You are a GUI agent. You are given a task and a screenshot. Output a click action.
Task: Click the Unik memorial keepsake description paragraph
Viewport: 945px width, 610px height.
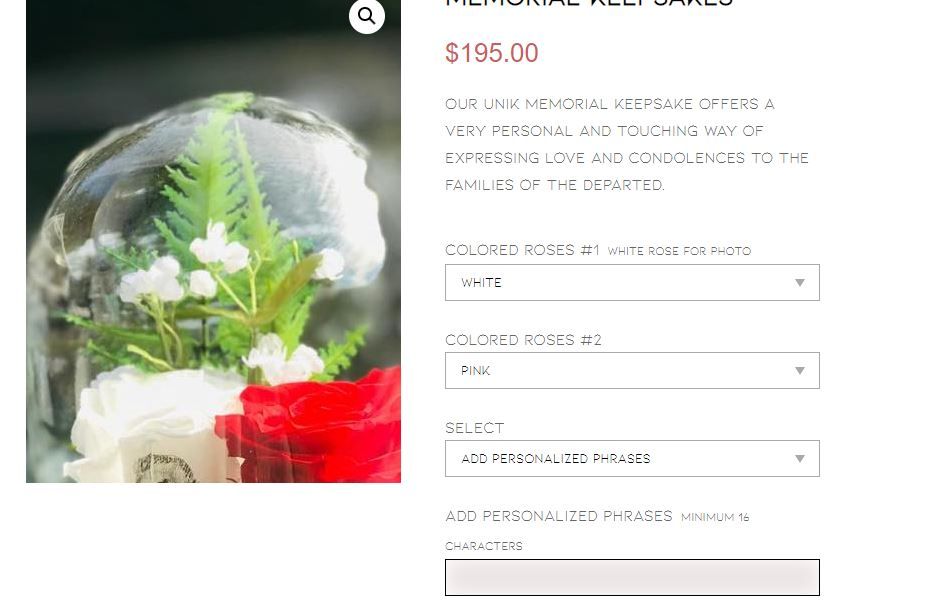click(627, 144)
